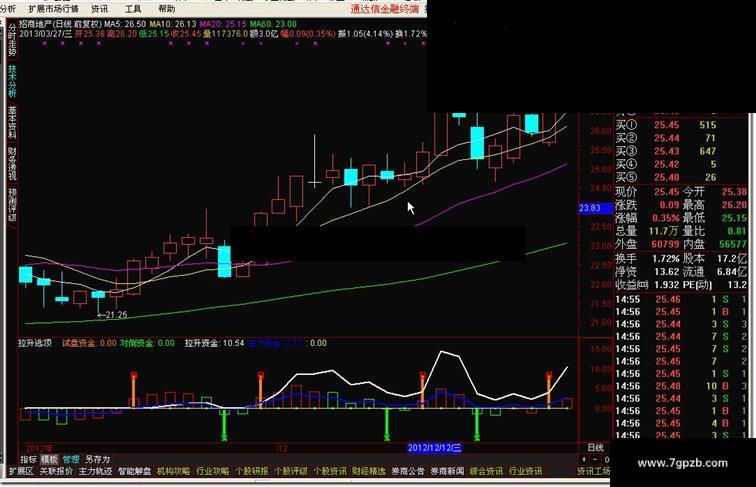Open the 券商公告 bottom tab
Screen dimensions: 756x487
click(408, 471)
